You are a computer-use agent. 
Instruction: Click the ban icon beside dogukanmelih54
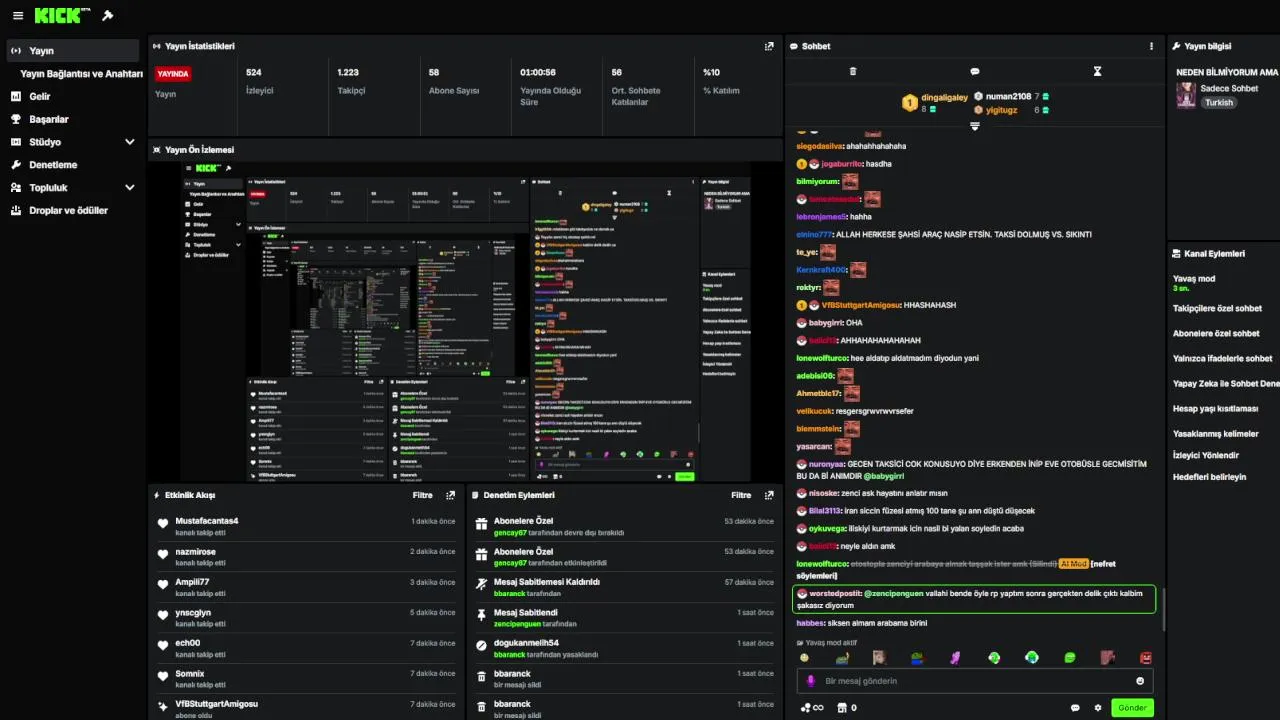coord(481,647)
